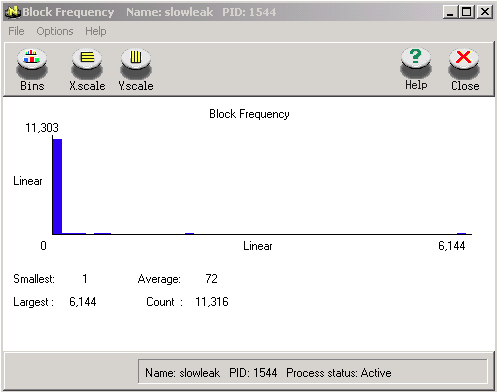Click the Count value 11,316
The height and width of the screenshot is (392, 497).
(212, 302)
